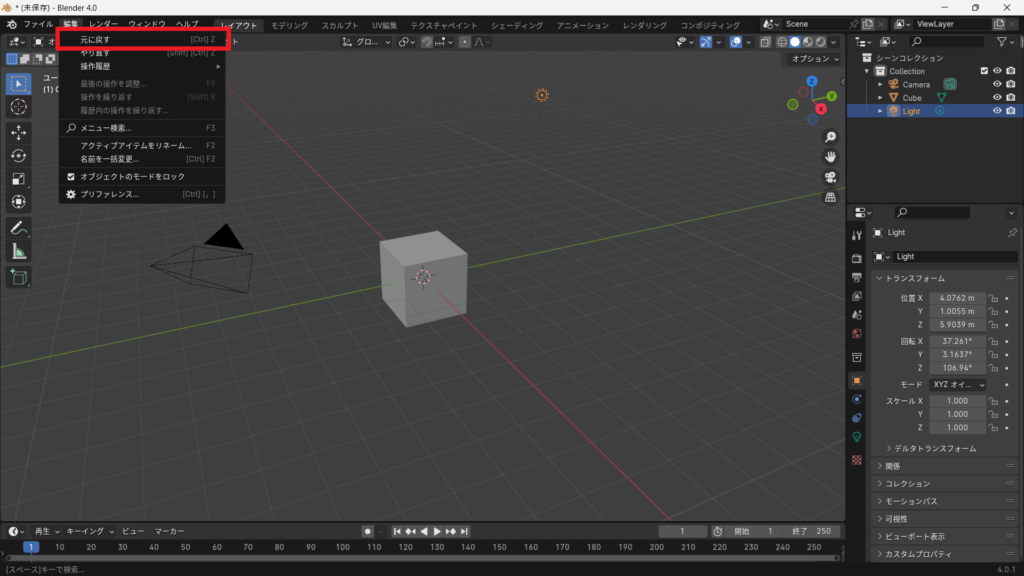
Task: Open the オプション dropdown in viewport
Action: click(814, 59)
